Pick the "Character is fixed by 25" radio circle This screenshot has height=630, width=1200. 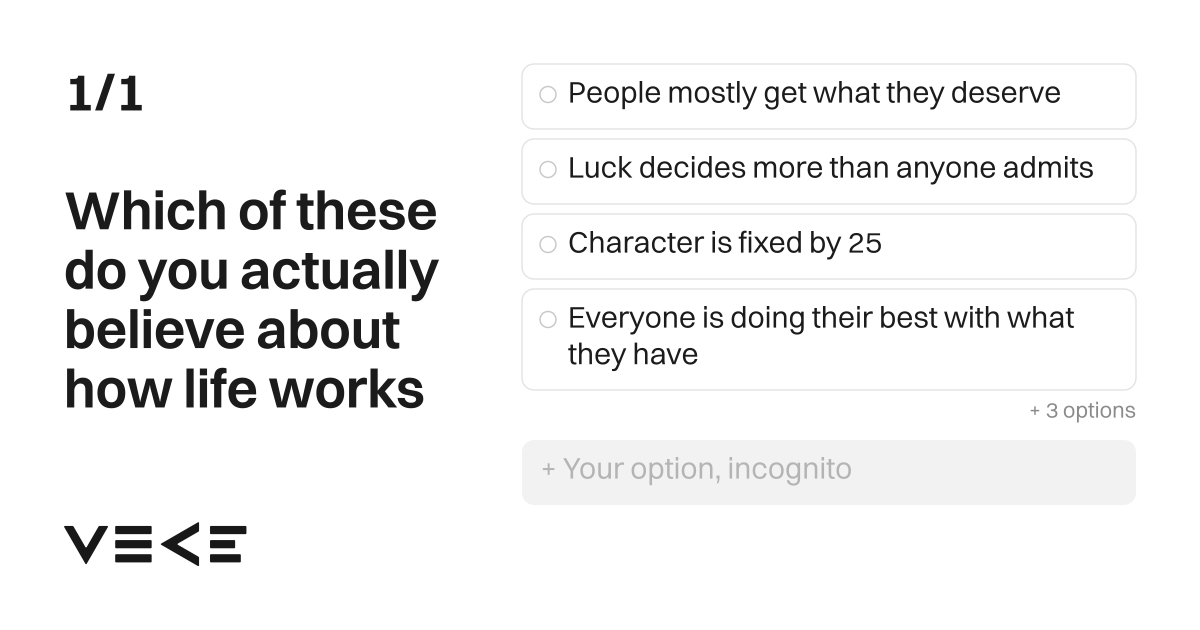click(548, 245)
